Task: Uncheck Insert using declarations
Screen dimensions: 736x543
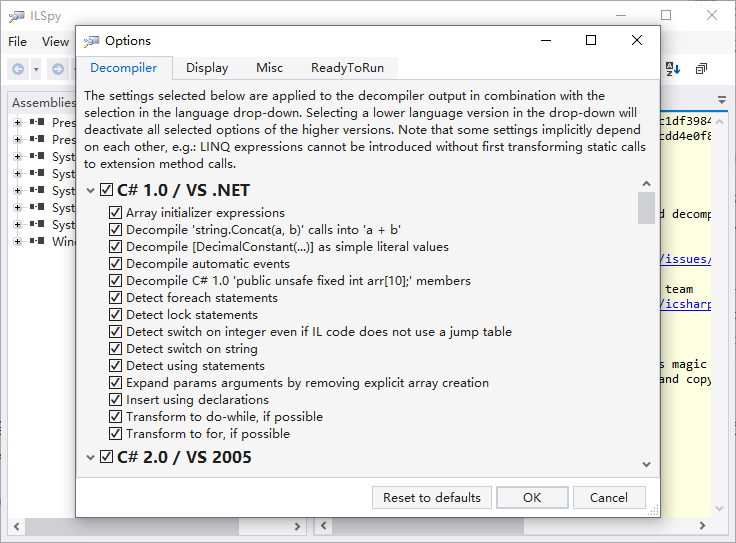Action: coord(115,399)
